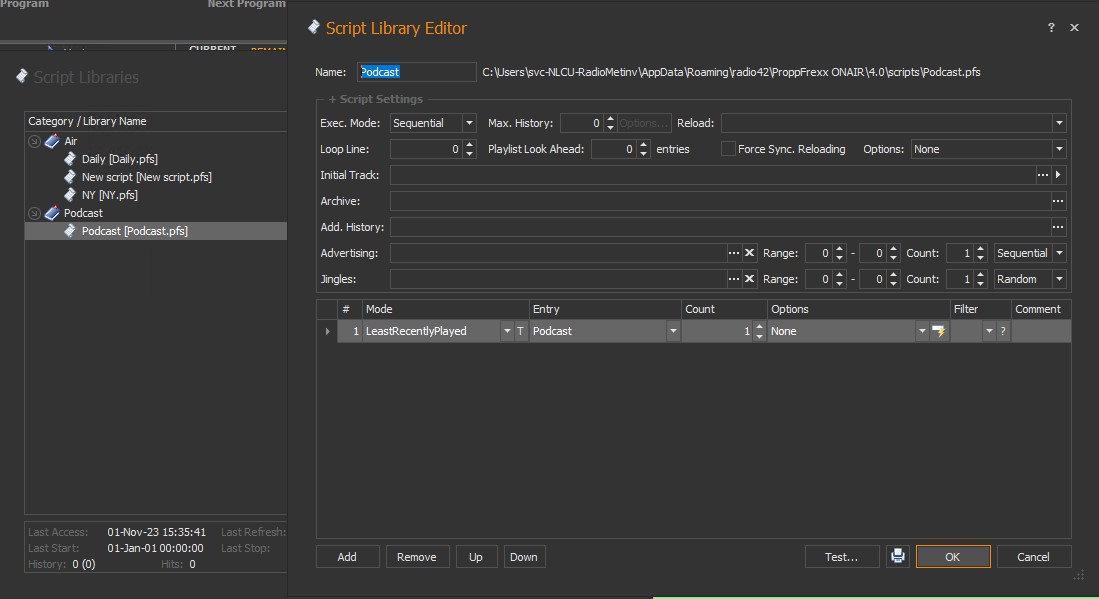Click the print icon beside Test button
The width and height of the screenshot is (1099, 599).
pos(898,557)
